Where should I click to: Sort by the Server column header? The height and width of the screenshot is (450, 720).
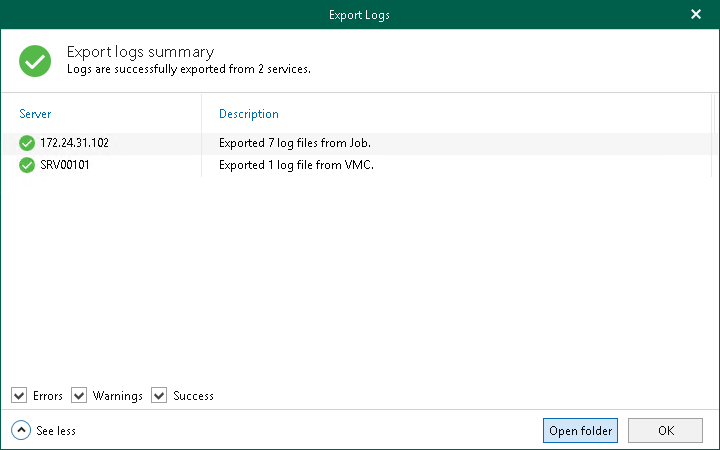36,114
